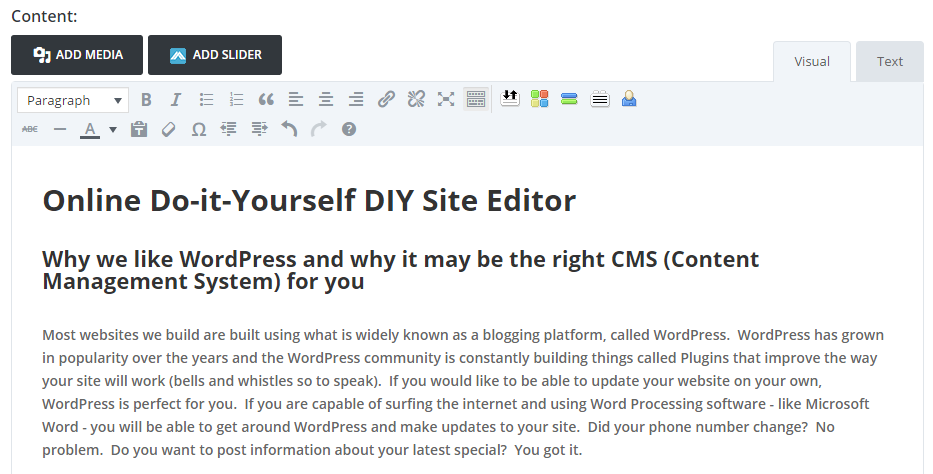The image size is (933, 474).
Task: Toggle the toolbar kitchen sink
Action: pyautogui.click(x=476, y=100)
